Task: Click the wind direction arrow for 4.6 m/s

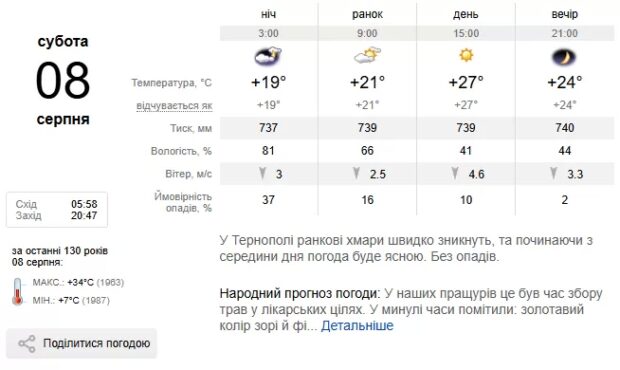Action: [x=455, y=173]
